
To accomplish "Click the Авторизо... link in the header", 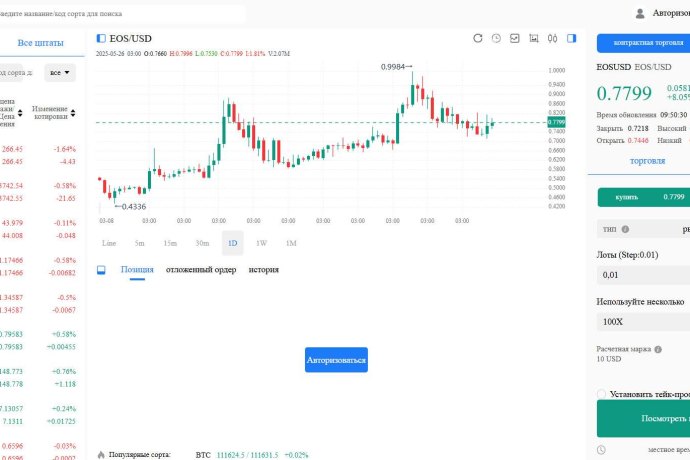I will click(x=671, y=13).
